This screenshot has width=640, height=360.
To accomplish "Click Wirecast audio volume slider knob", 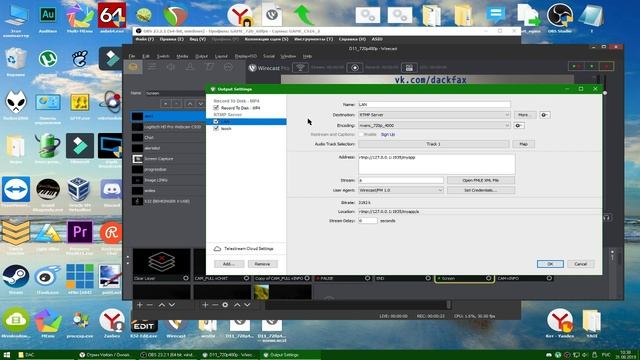I will coord(605,93).
